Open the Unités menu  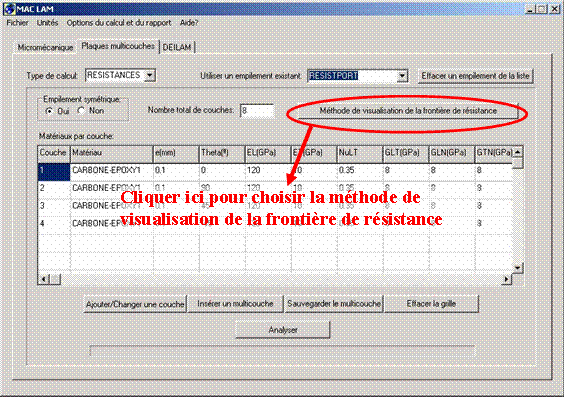pyautogui.click(x=47, y=23)
